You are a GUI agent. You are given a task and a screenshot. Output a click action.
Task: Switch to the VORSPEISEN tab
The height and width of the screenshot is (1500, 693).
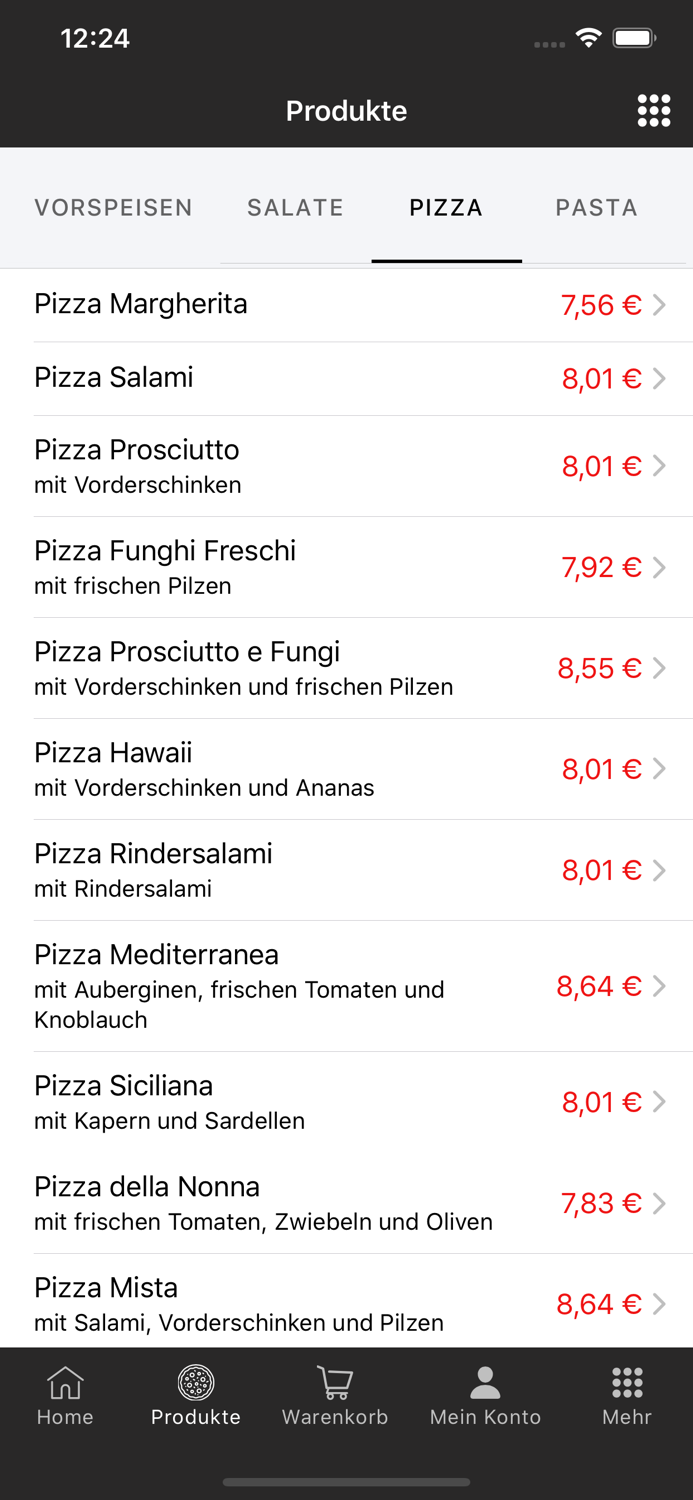[113, 207]
